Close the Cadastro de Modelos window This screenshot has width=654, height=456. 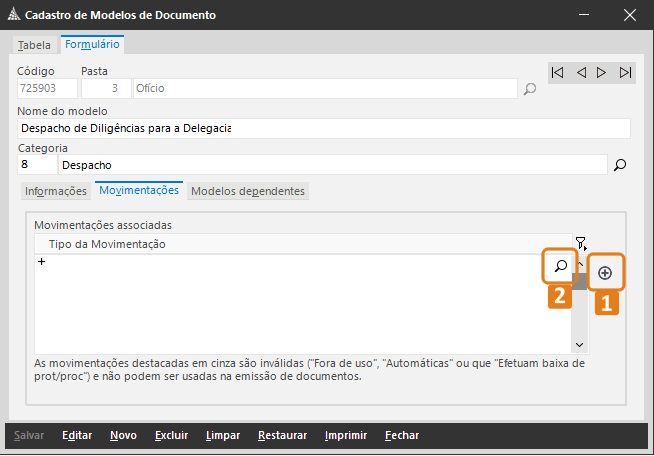[x=630, y=15]
